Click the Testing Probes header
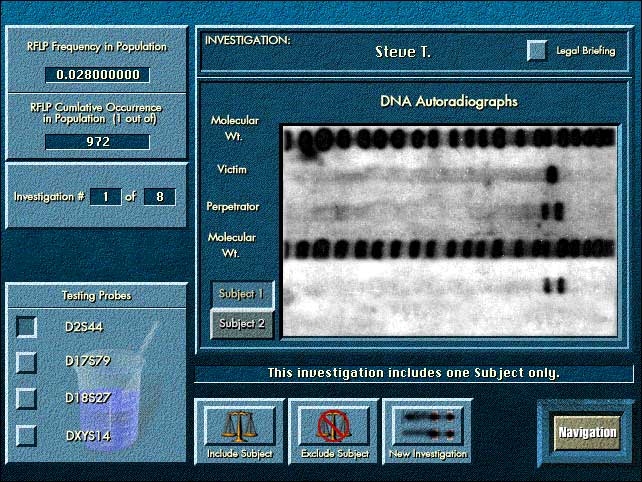The height and width of the screenshot is (482, 642). pos(97,296)
